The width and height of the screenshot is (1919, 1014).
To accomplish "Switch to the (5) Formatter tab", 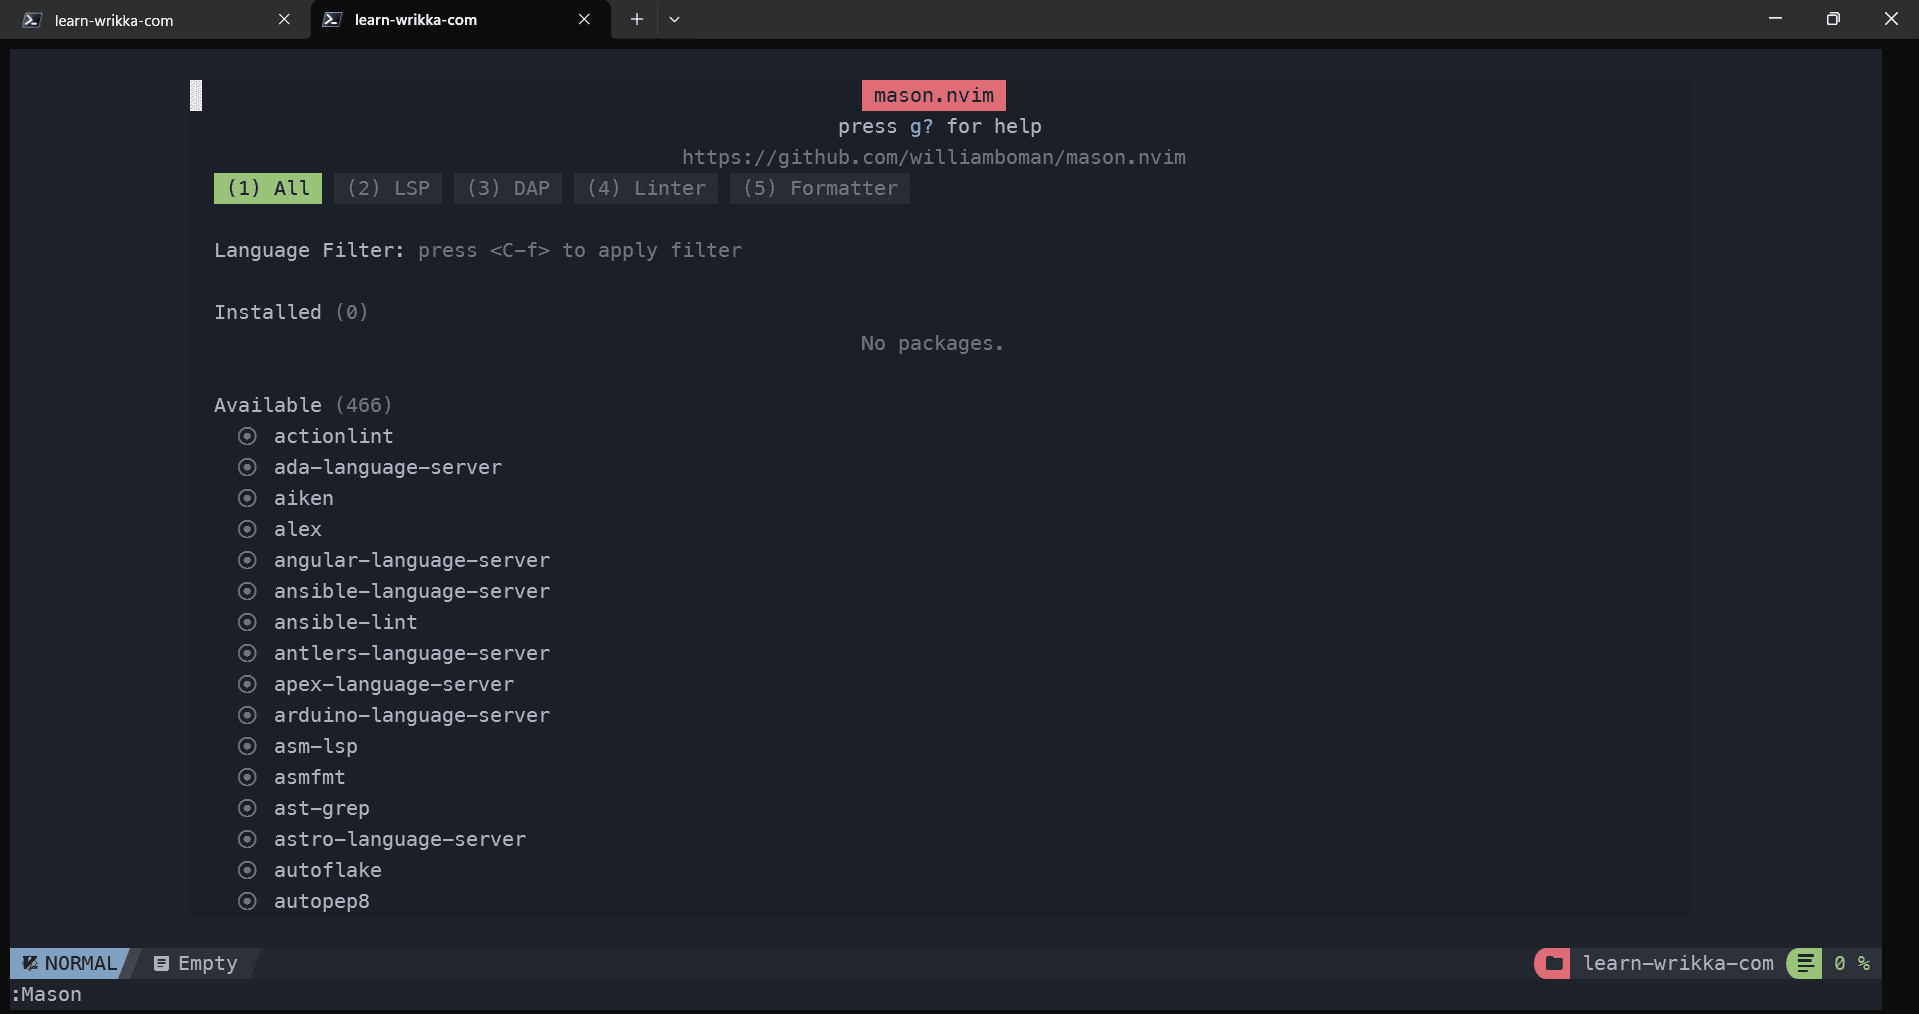I will pos(820,188).
